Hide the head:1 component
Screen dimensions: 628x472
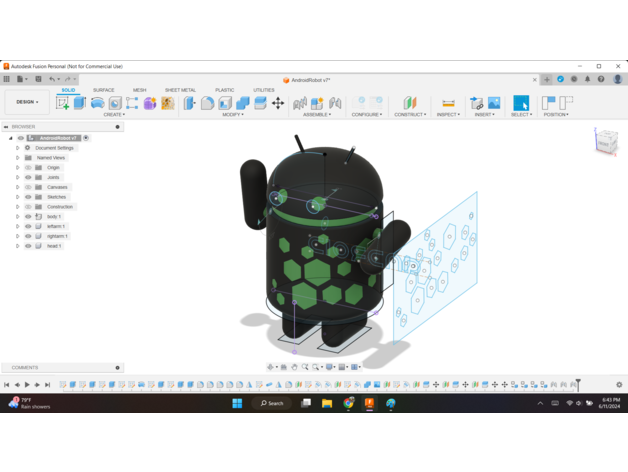[x=28, y=246]
